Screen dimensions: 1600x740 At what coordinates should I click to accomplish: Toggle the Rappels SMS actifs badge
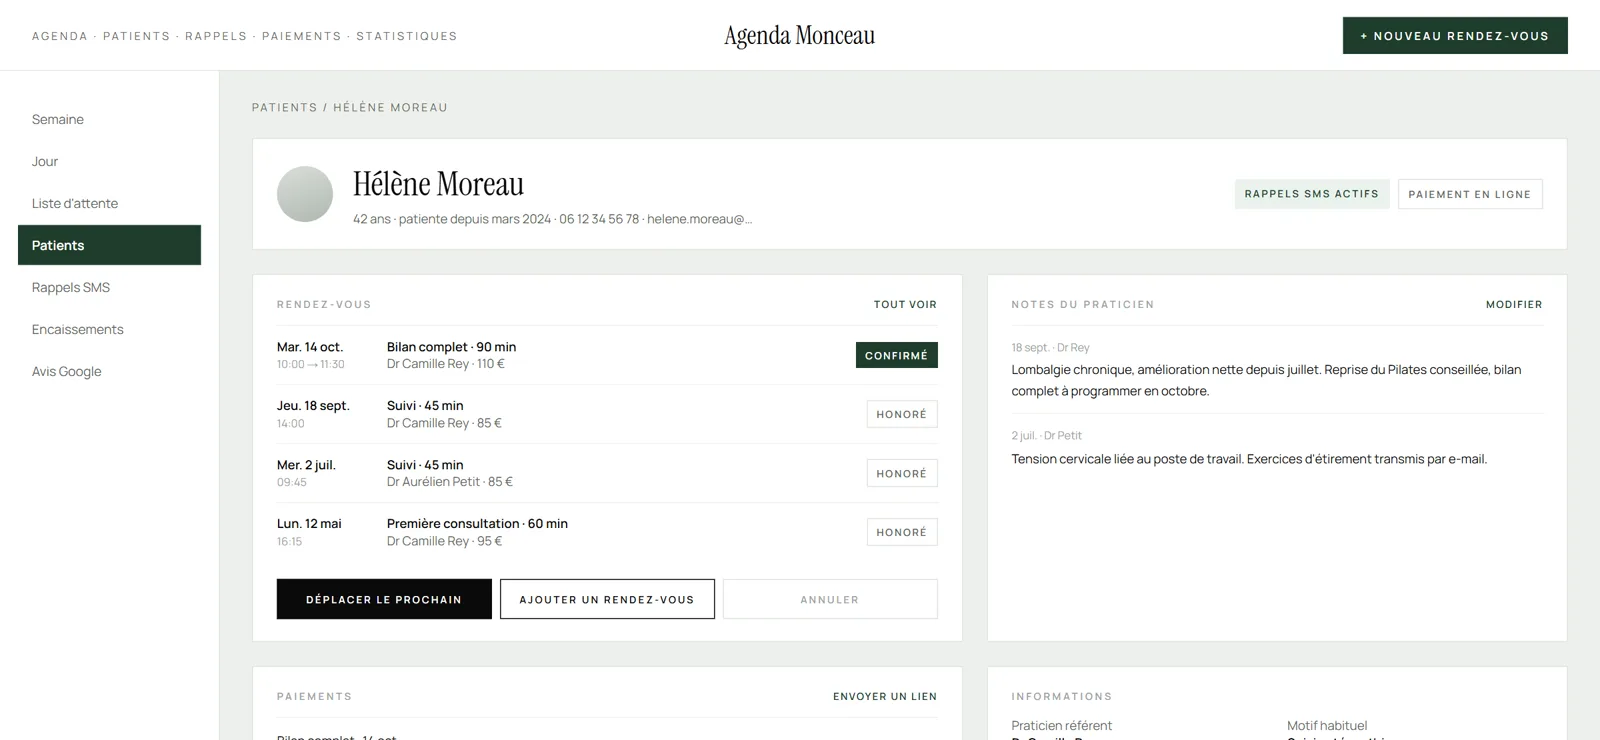[1312, 194]
